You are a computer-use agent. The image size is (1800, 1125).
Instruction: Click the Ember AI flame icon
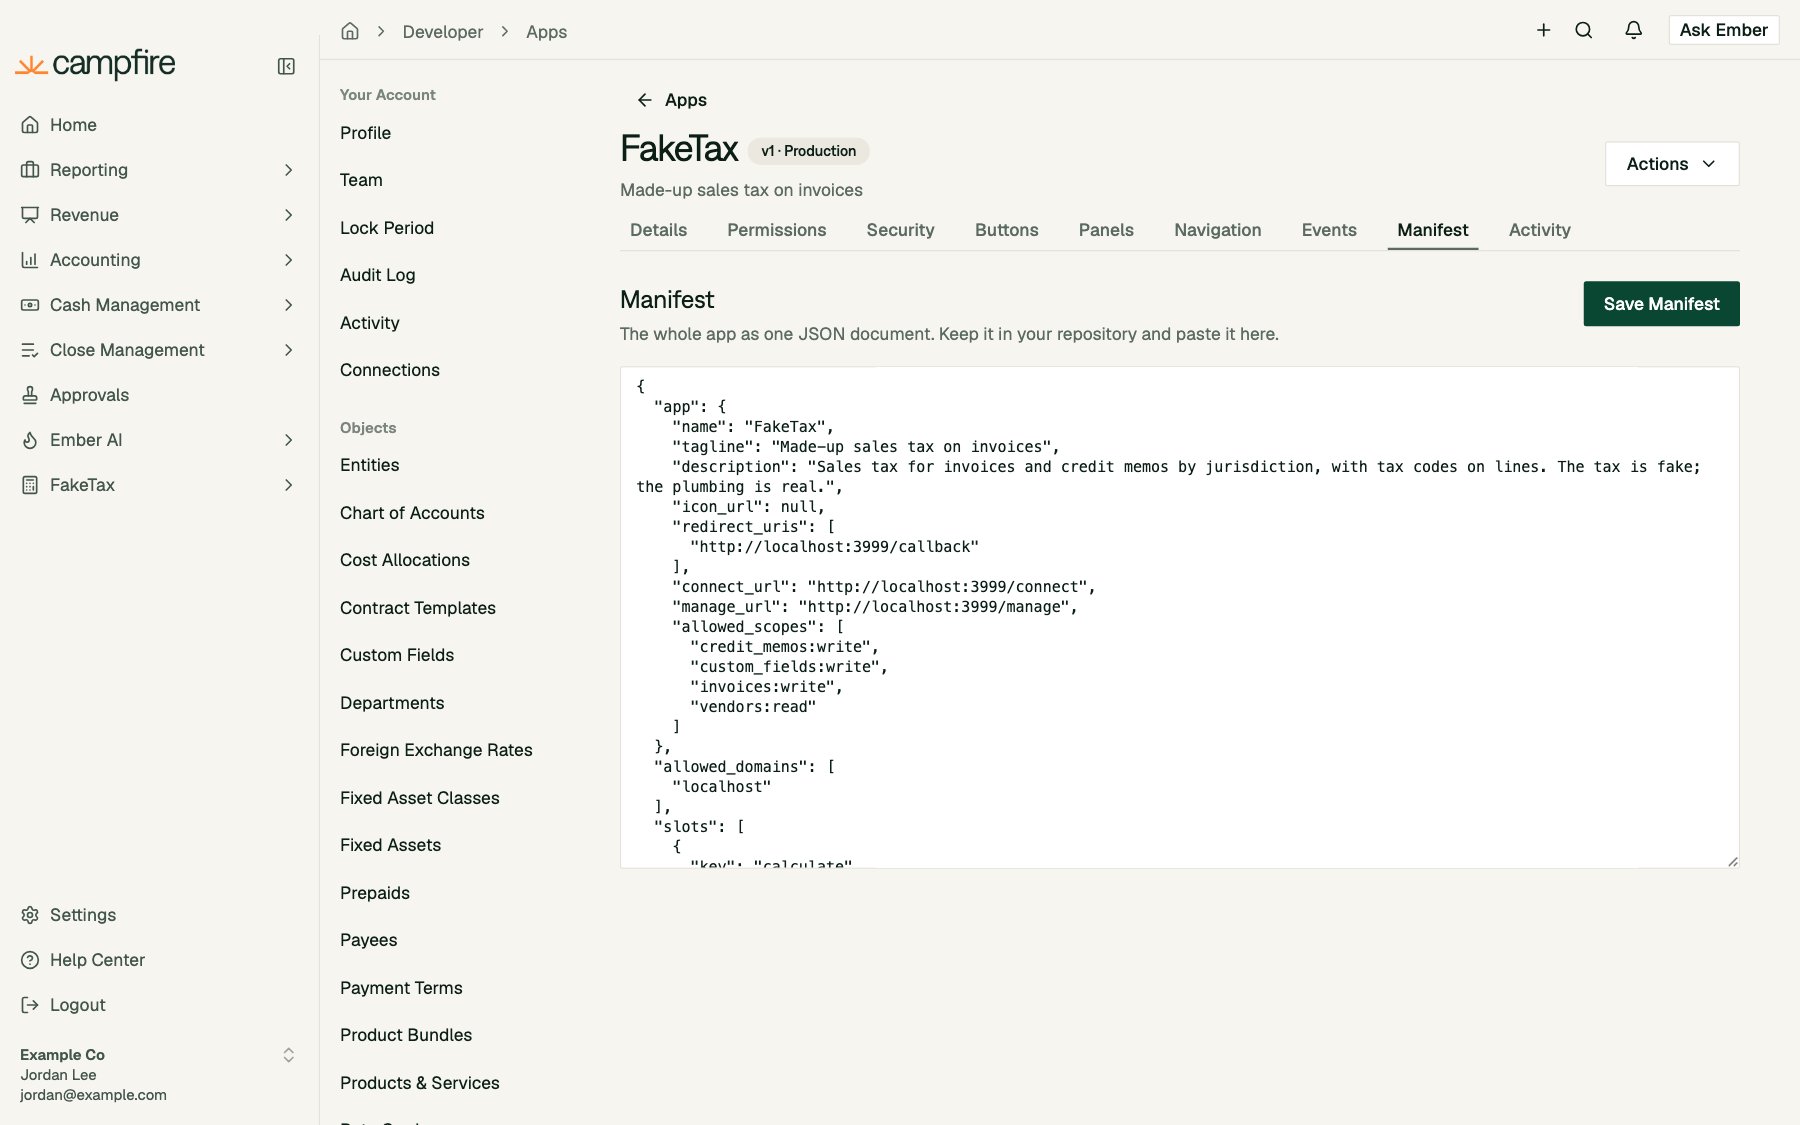pos(30,440)
